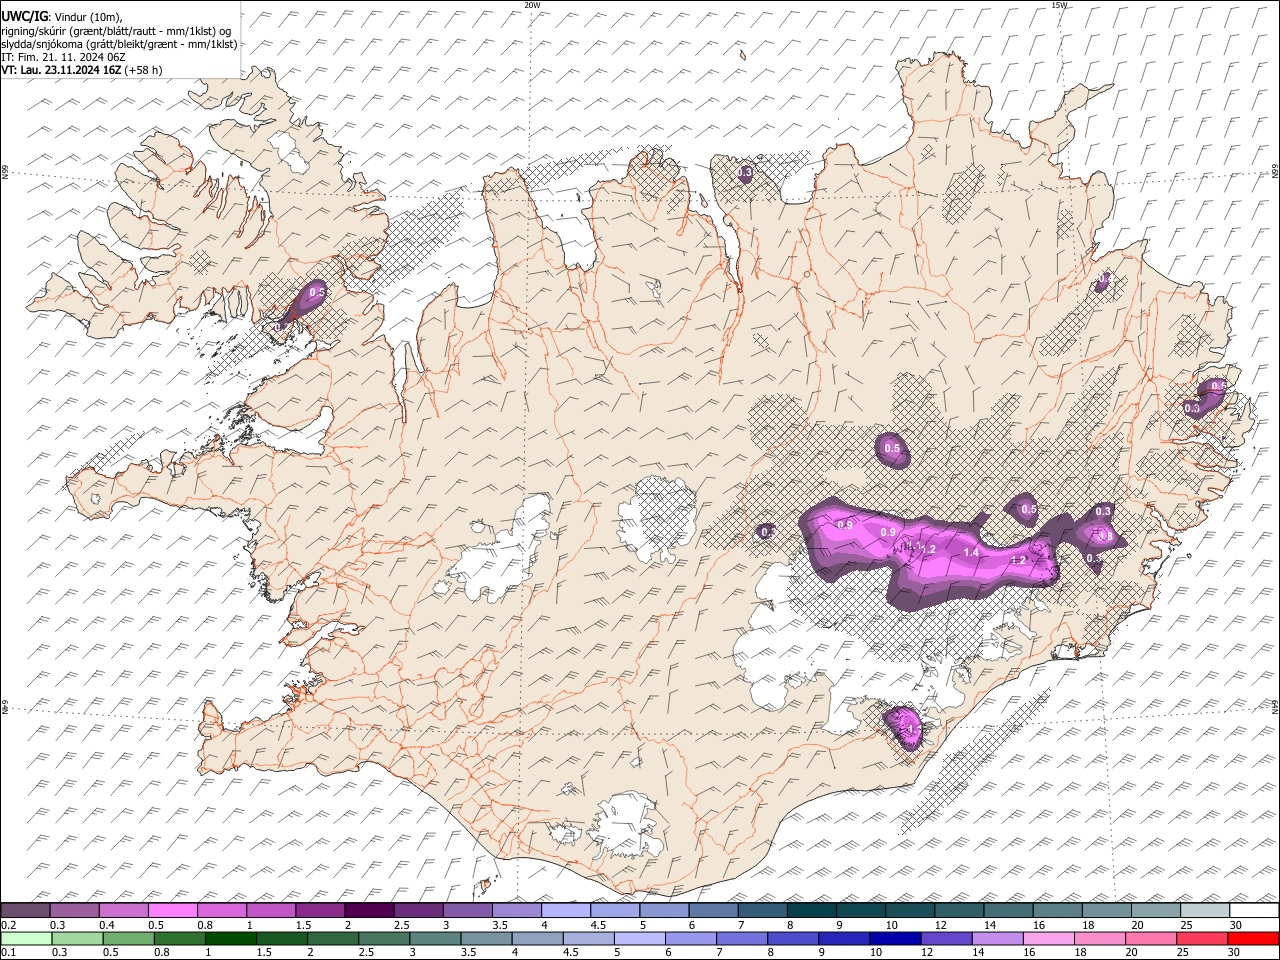The width and height of the screenshot is (1280, 960).
Task: Select the bottom legend swatch labeled 20
Action: (1150, 938)
